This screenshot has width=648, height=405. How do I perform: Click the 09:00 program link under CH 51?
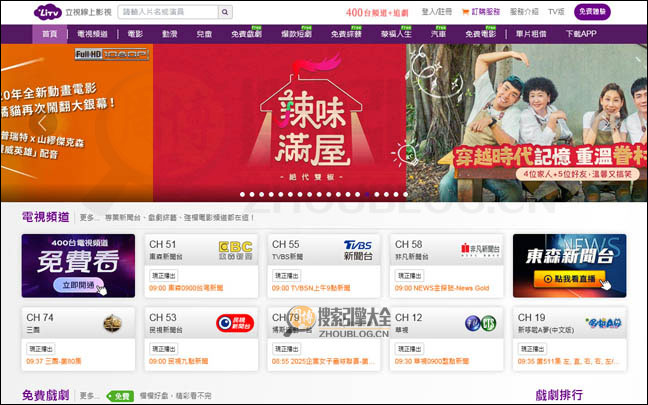pos(186,288)
